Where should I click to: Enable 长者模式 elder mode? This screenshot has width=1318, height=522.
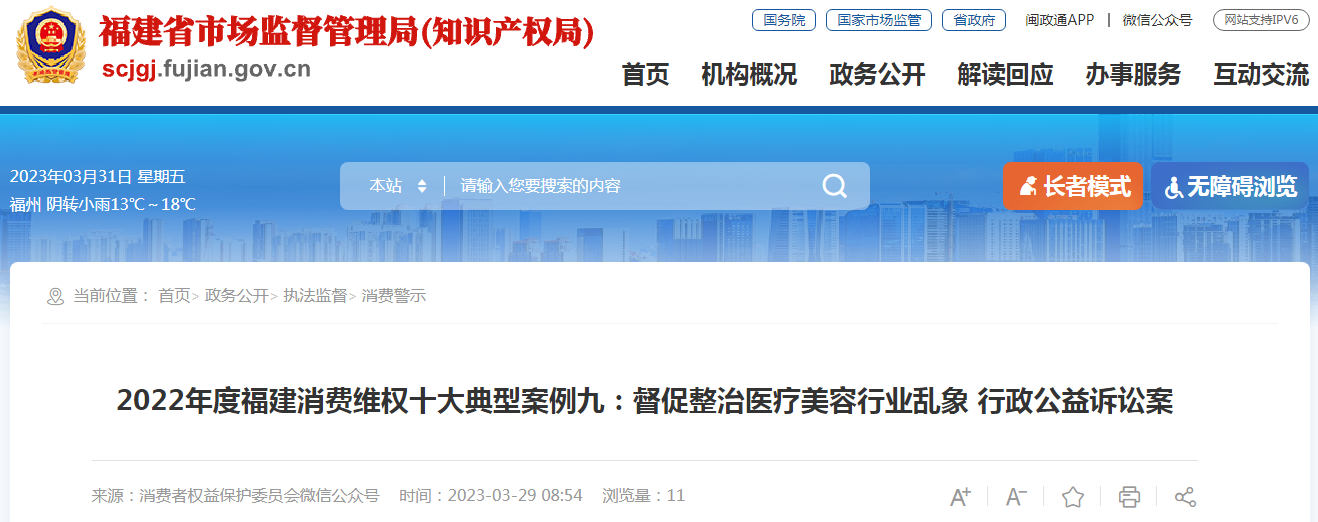pyautogui.click(x=1073, y=186)
